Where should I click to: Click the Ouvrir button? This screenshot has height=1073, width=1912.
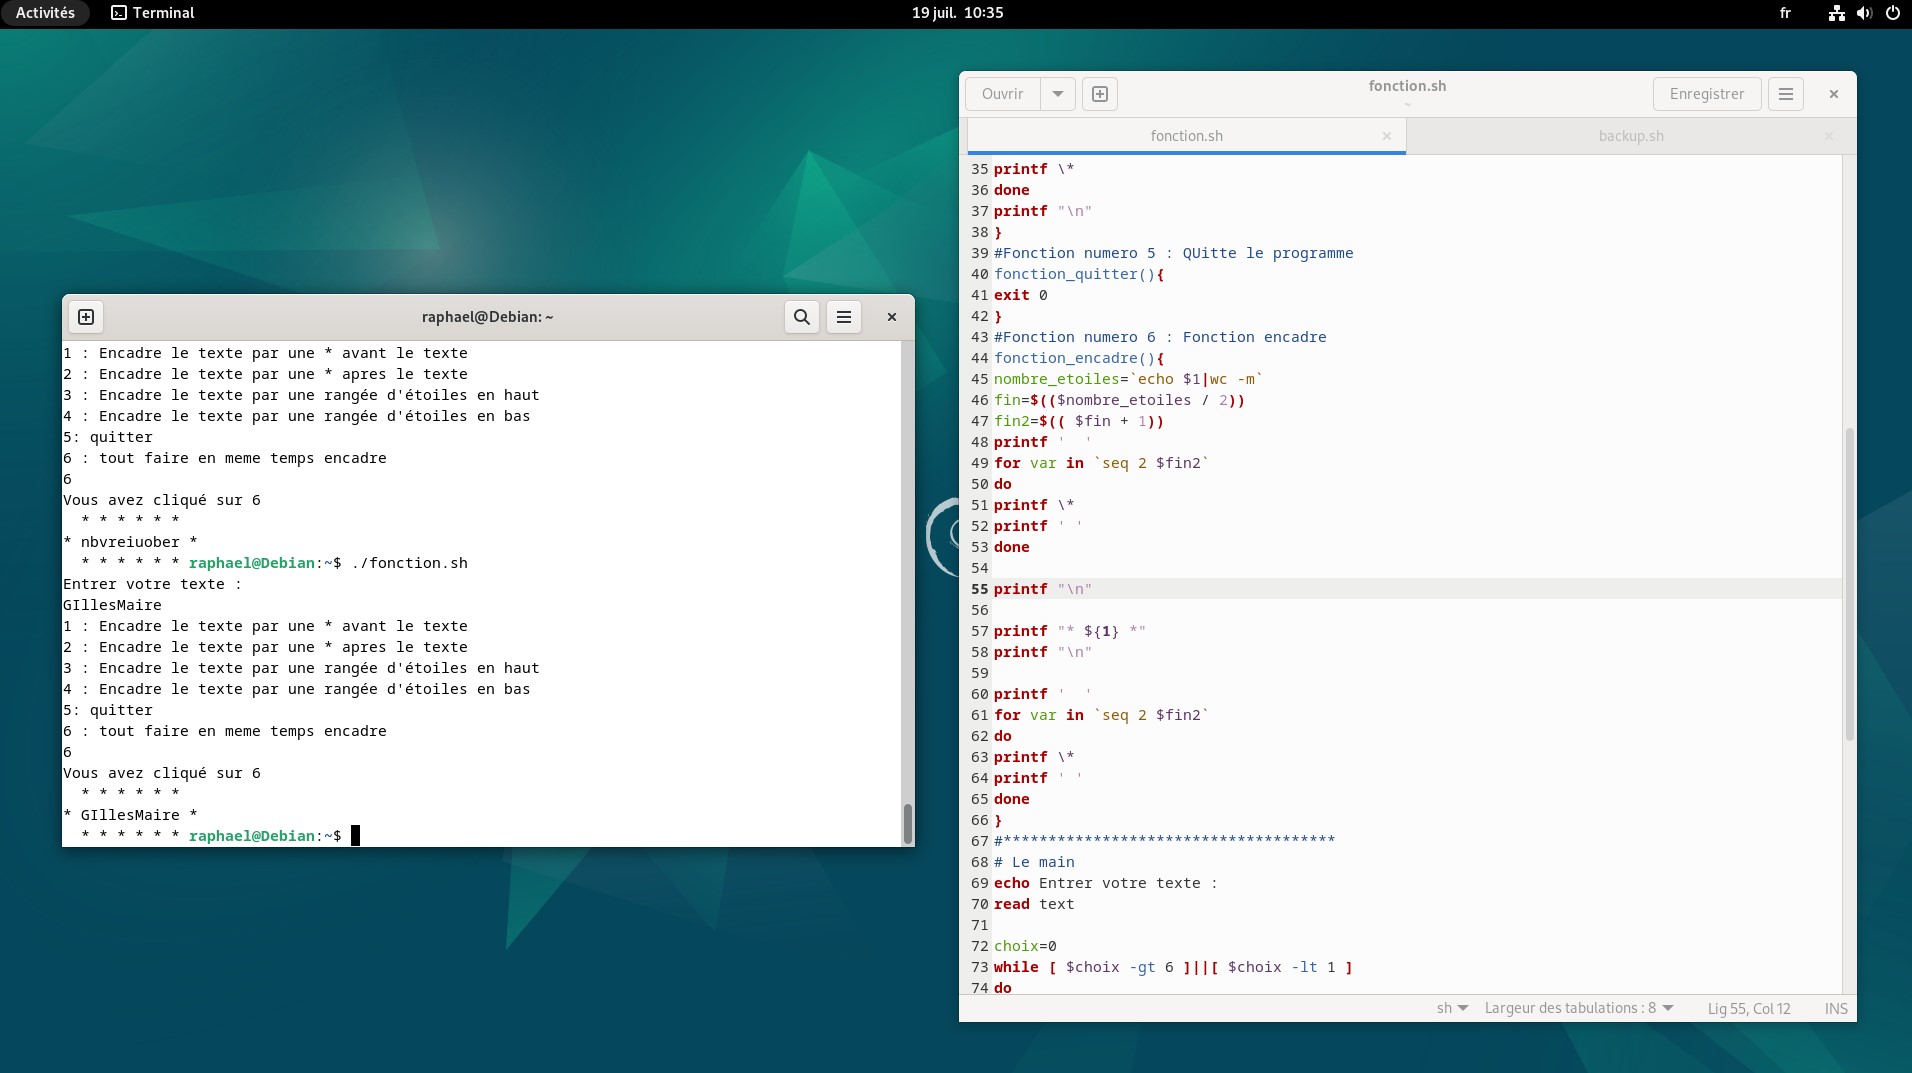(x=1002, y=94)
